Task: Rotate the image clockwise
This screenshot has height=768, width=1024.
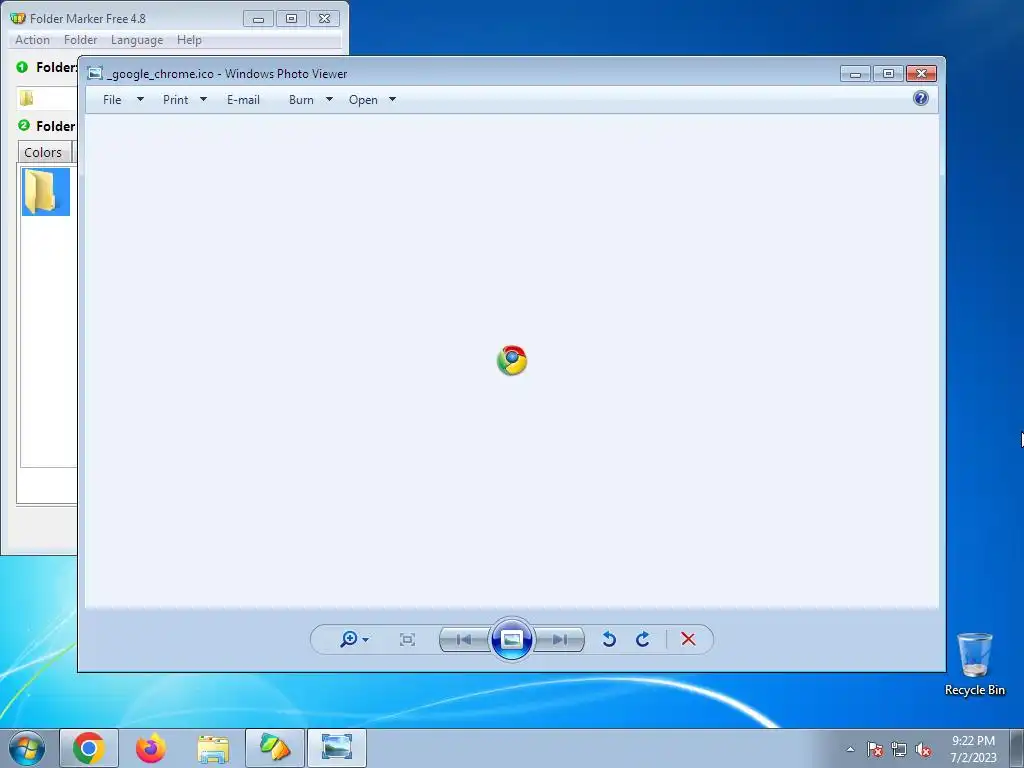Action: pos(643,639)
